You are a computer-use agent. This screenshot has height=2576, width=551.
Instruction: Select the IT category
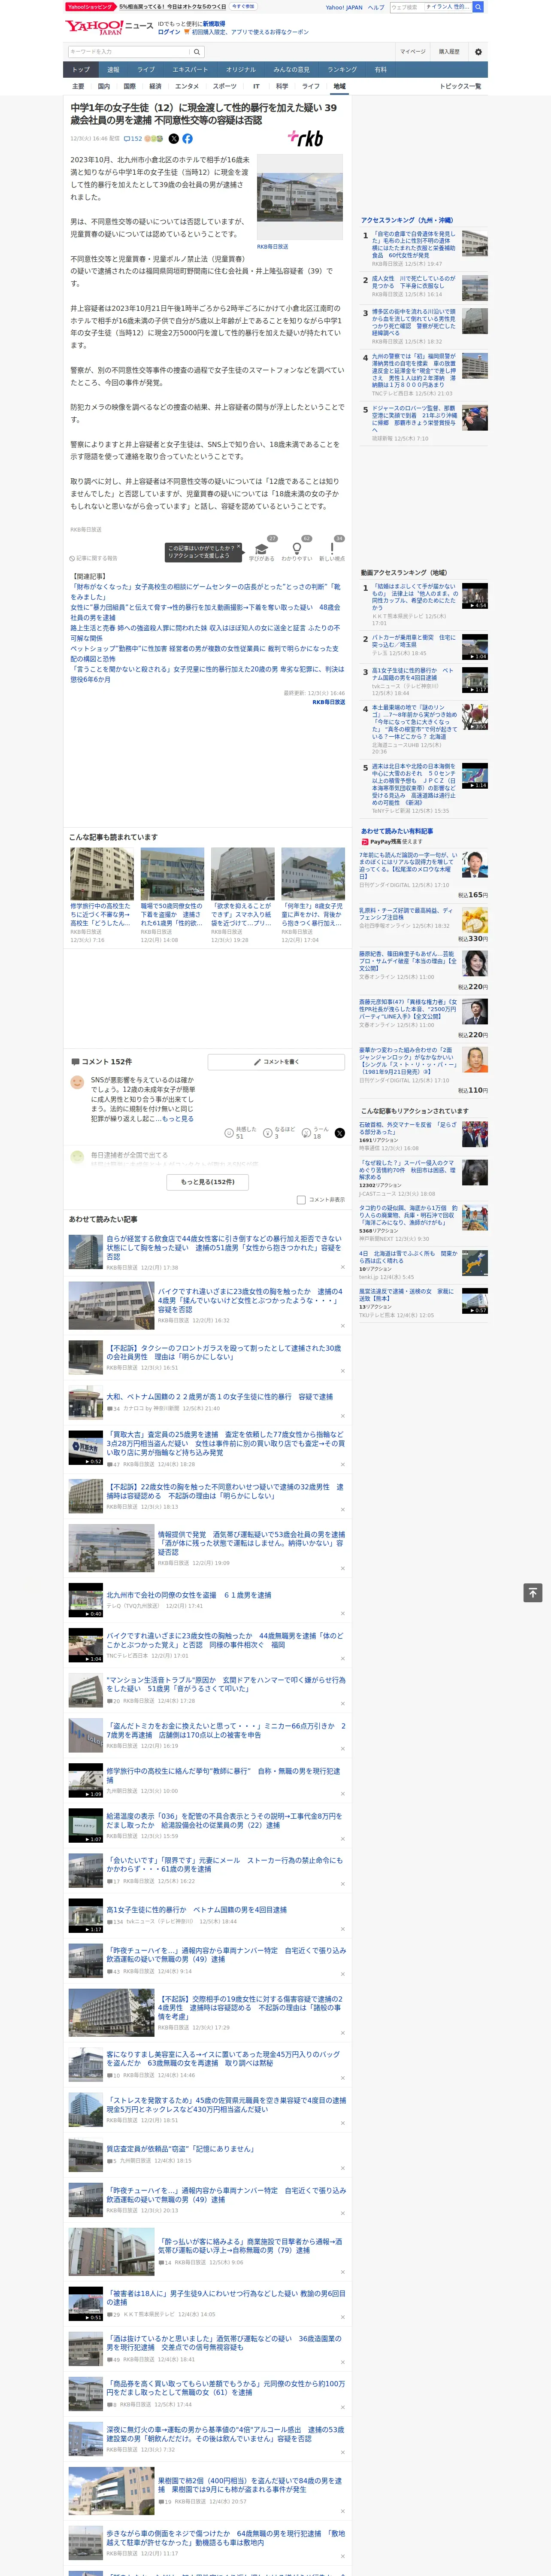(256, 86)
